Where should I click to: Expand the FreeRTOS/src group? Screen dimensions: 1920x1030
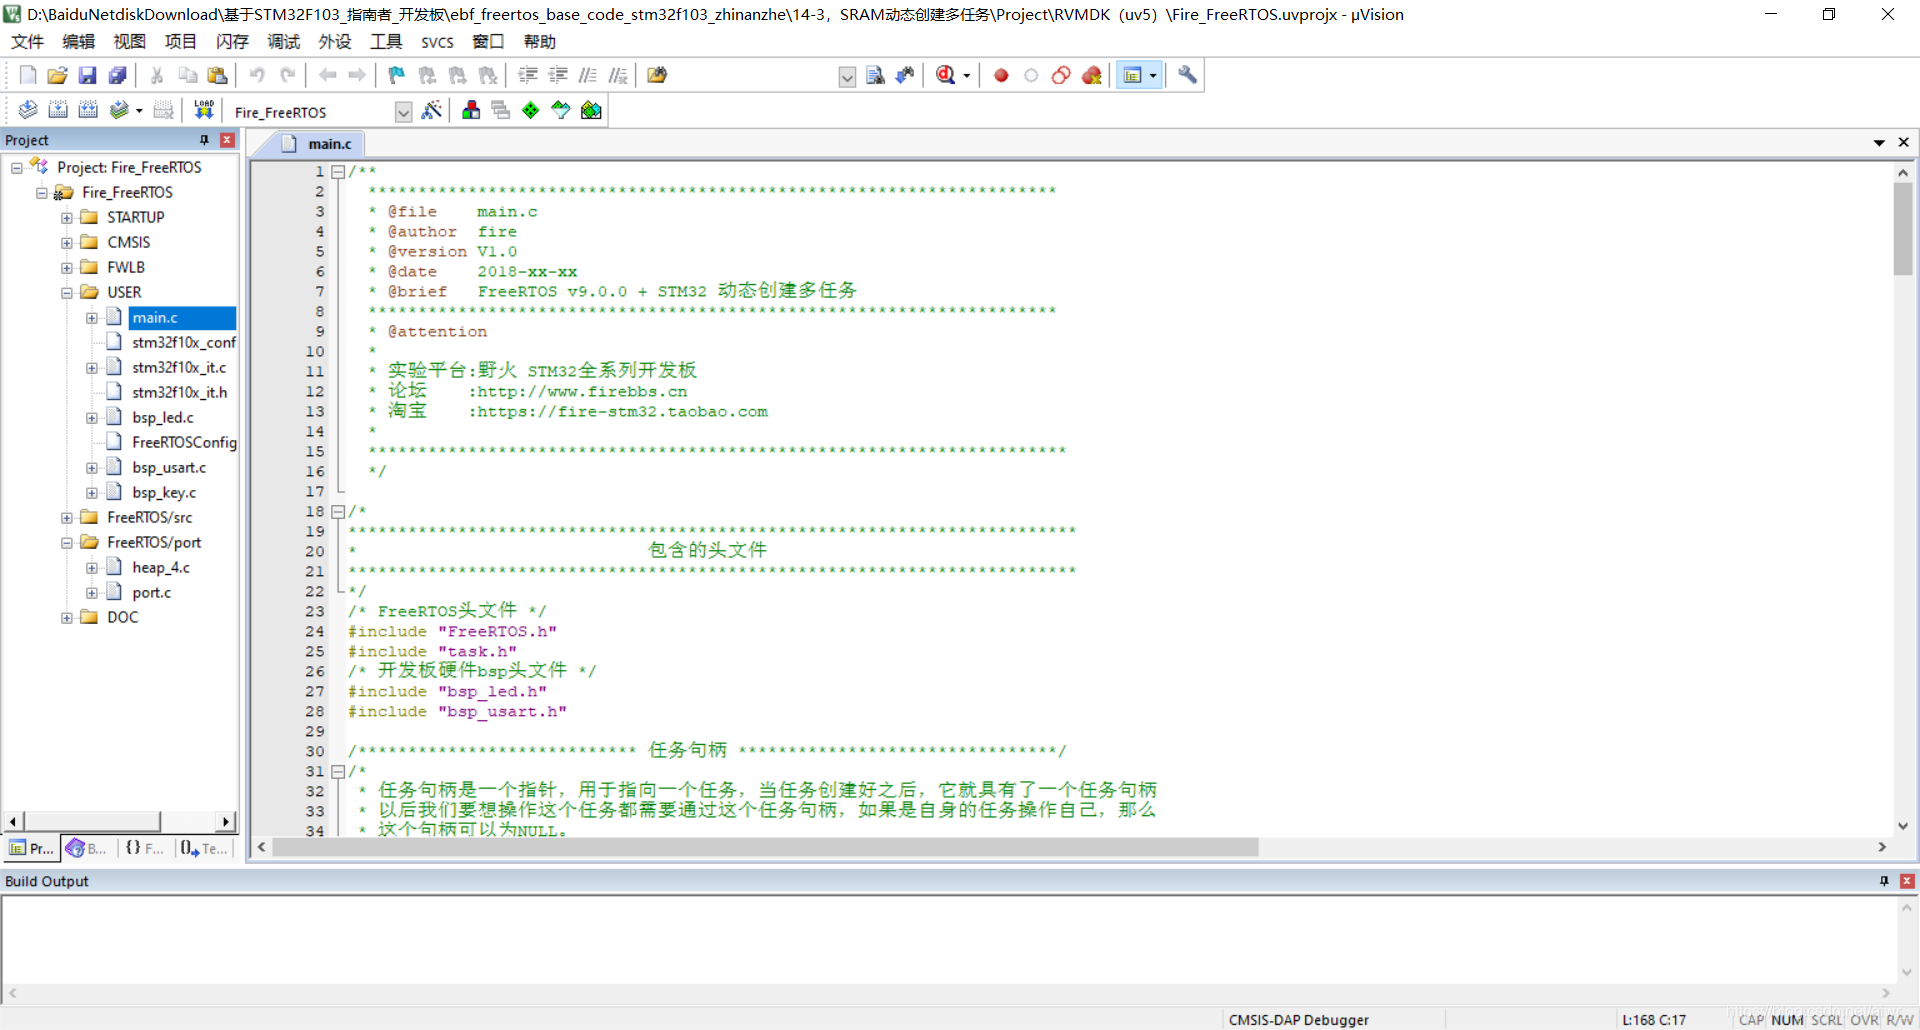[x=67, y=518]
